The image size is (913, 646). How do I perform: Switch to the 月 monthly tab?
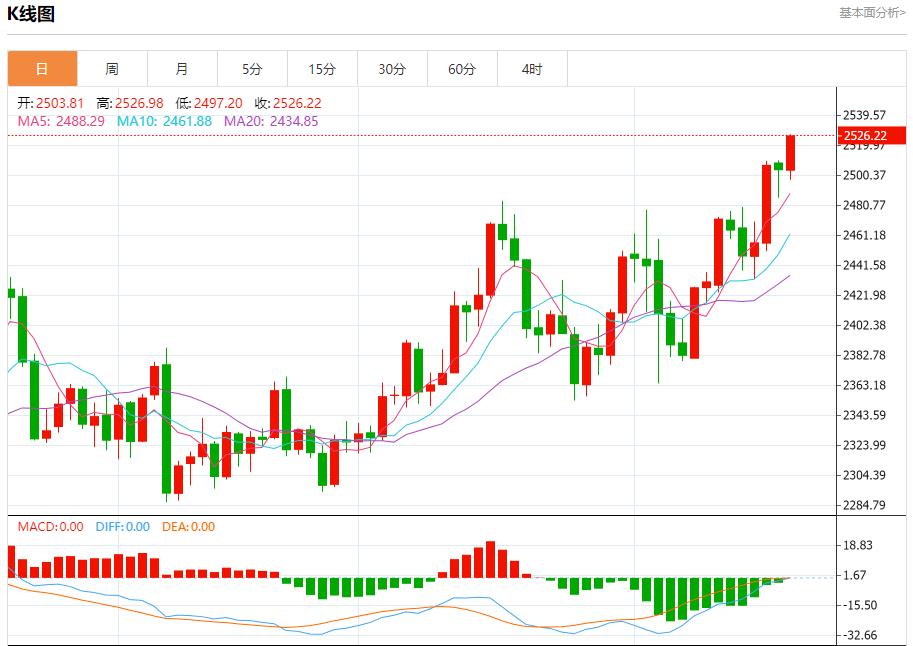(x=182, y=69)
